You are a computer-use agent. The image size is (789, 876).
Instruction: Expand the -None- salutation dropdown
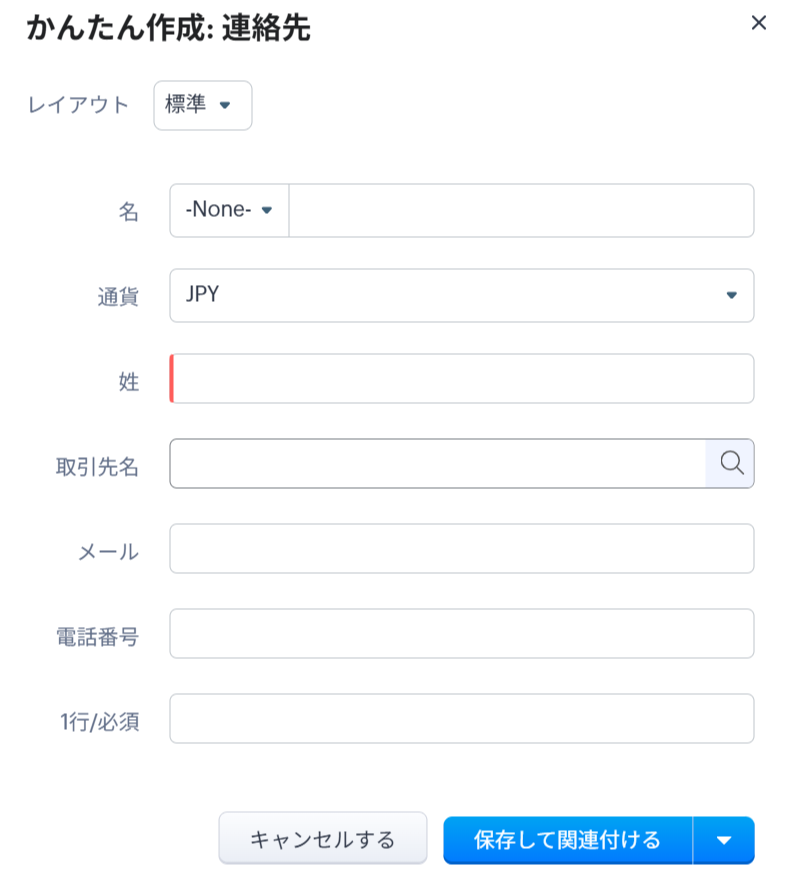coord(229,211)
